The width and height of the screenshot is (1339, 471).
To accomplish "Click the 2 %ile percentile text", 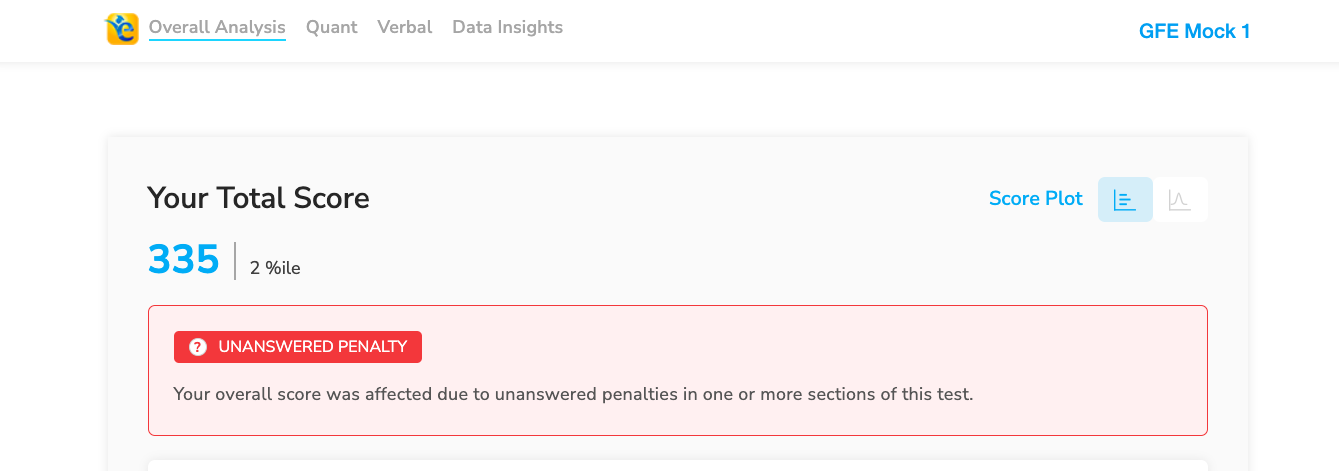I will [275, 268].
